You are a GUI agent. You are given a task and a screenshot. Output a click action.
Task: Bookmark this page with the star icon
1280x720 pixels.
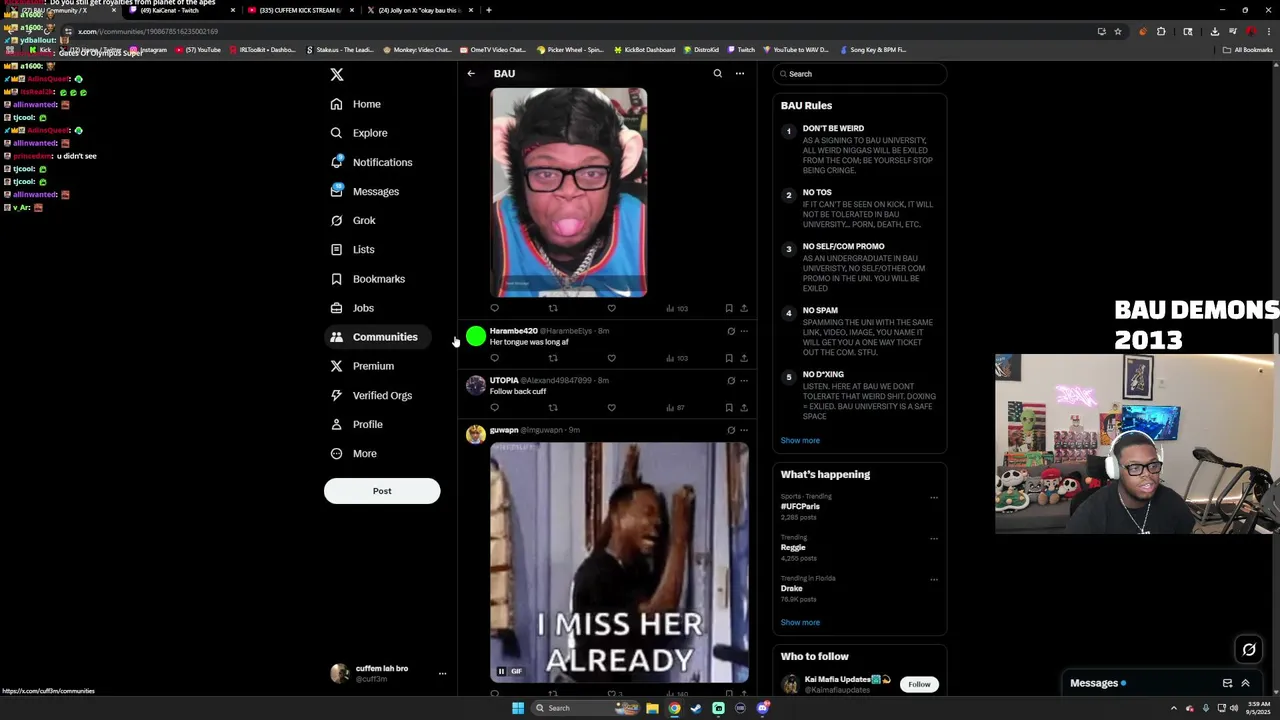click(x=1118, y=31)
